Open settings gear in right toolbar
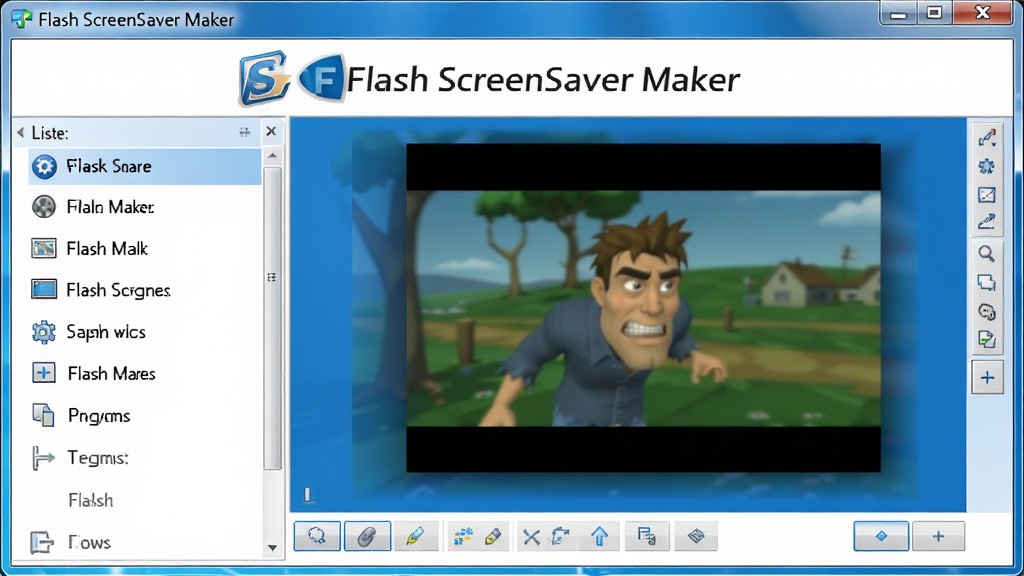The width and height of the screenshot is (1024, 576). click(x=987, y=166)
